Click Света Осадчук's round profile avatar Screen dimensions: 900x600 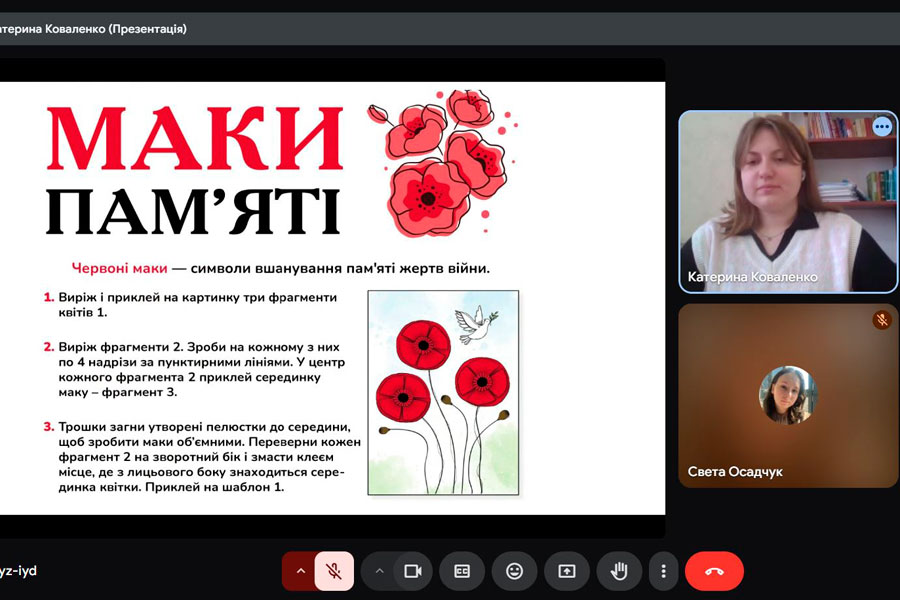coord(788,395)
